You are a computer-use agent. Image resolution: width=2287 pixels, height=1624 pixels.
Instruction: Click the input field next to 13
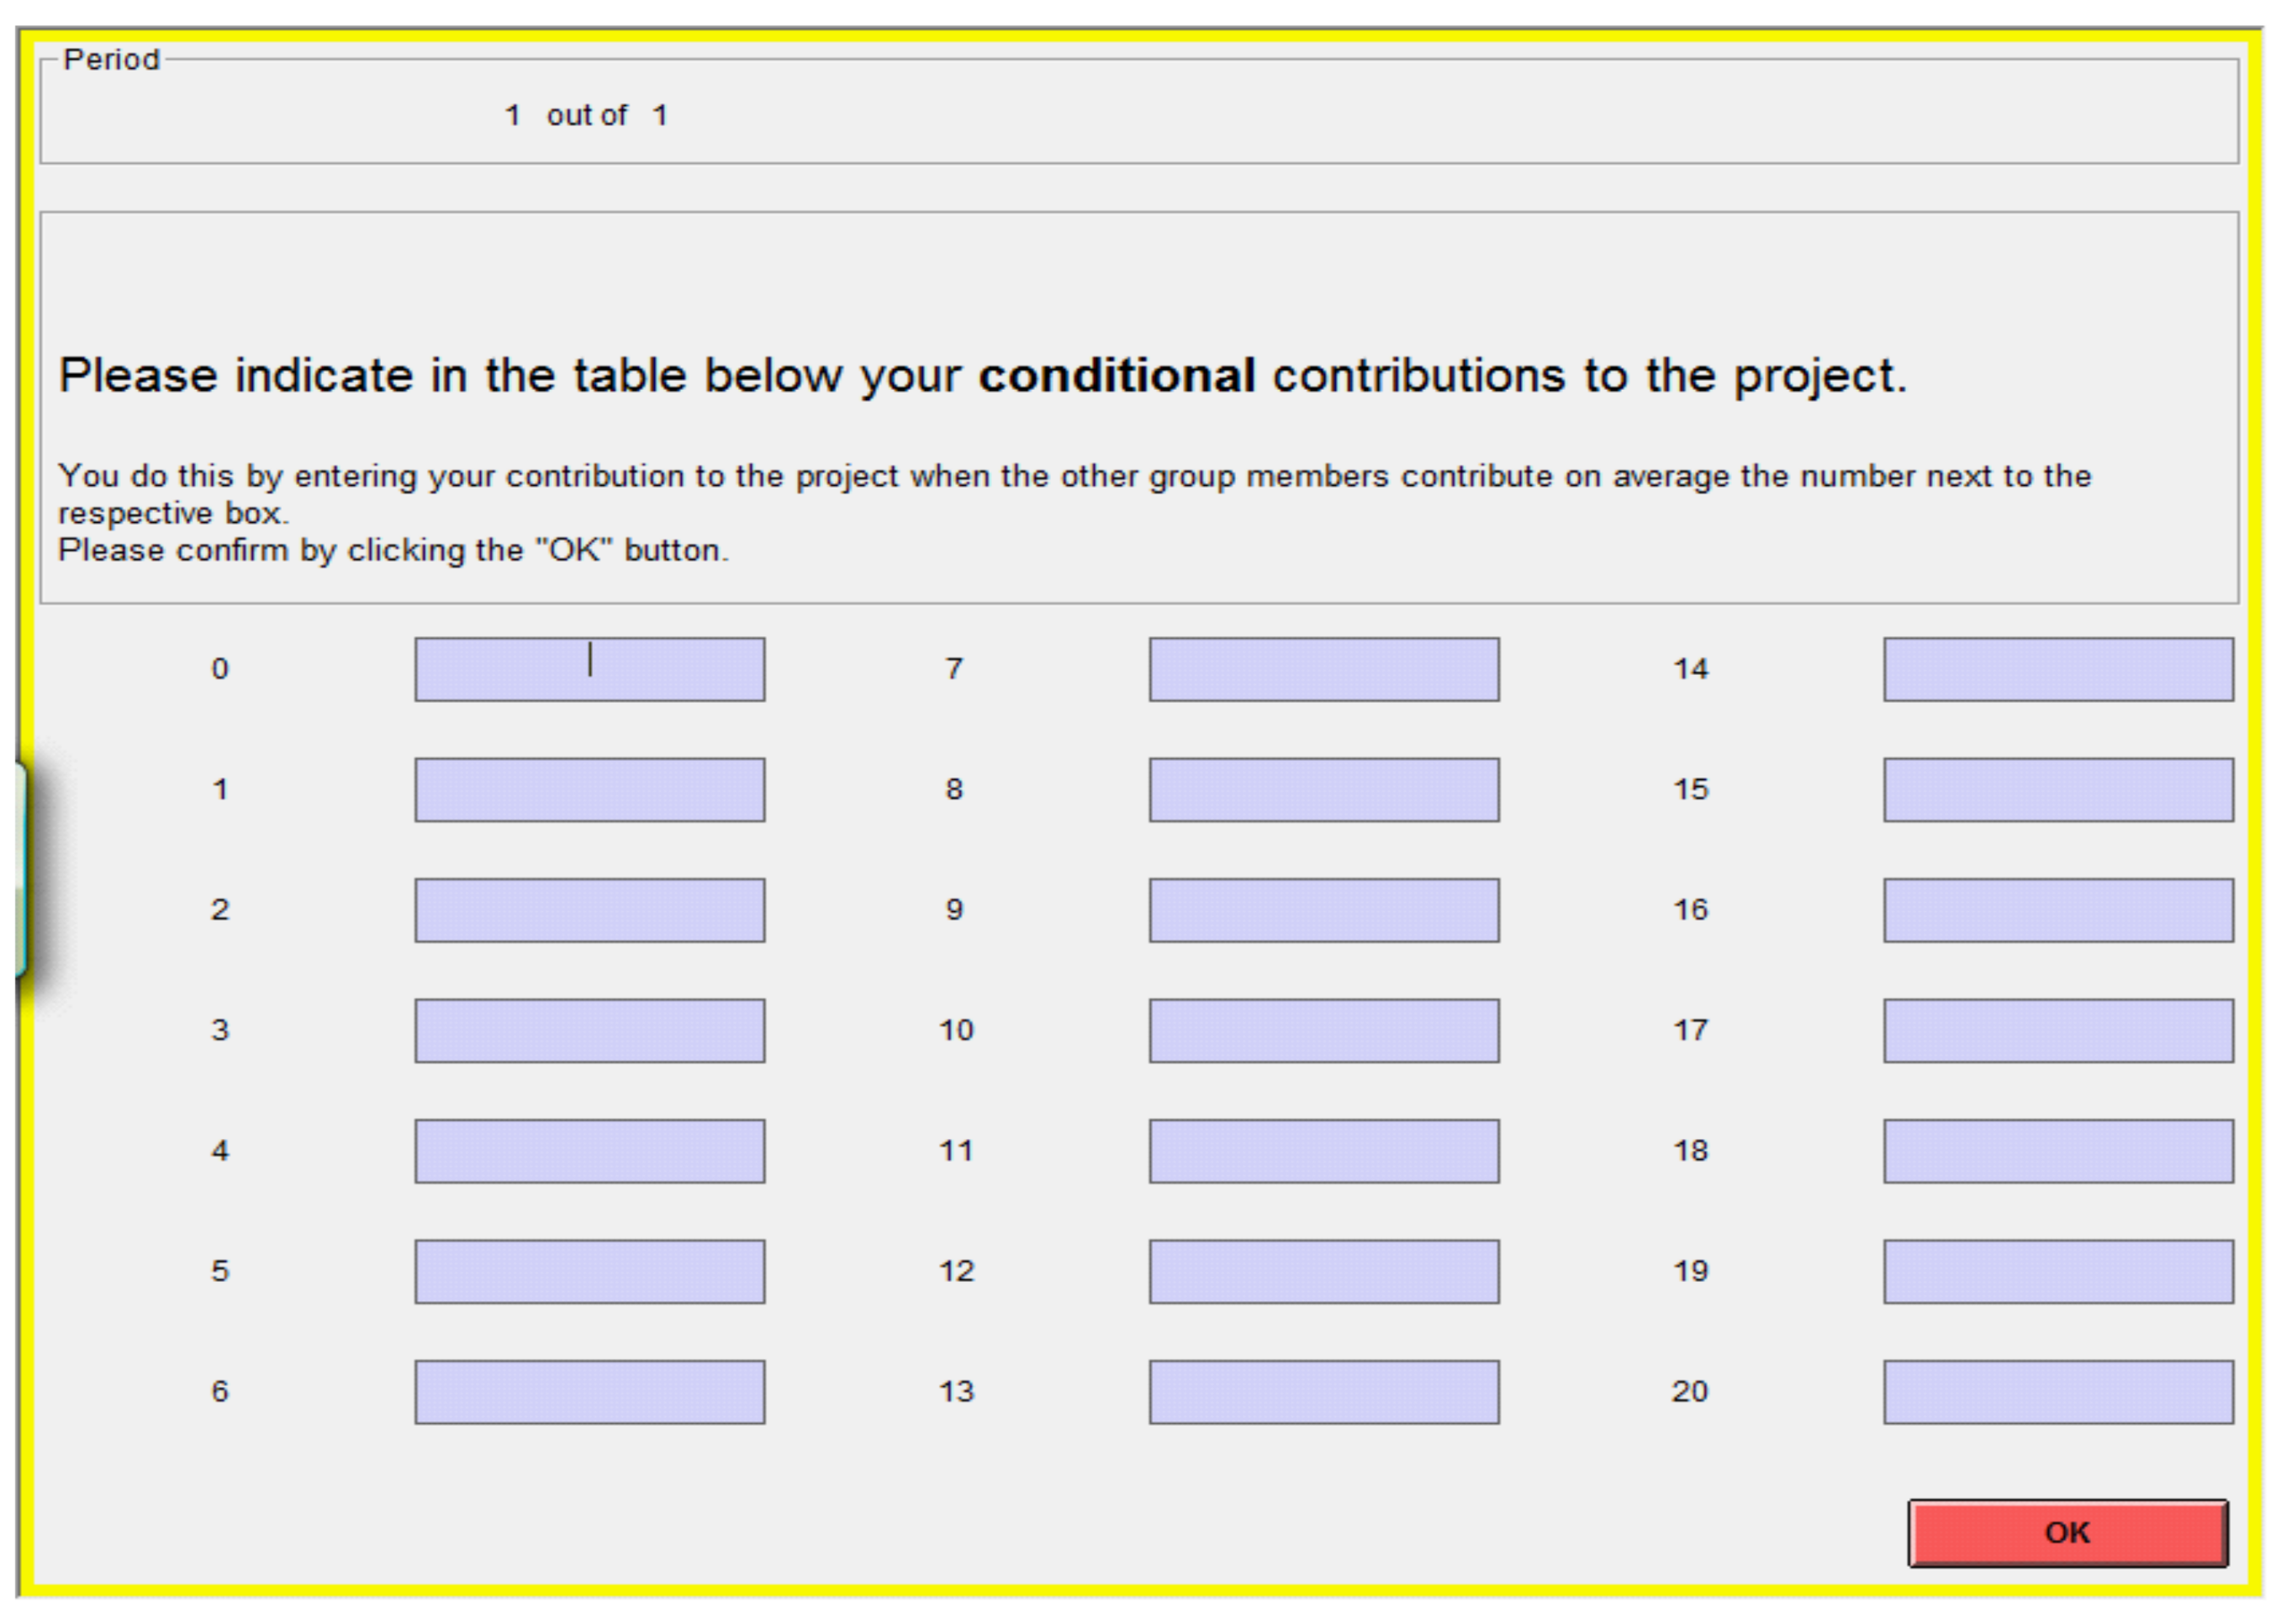click(x=1323, y=1391)
